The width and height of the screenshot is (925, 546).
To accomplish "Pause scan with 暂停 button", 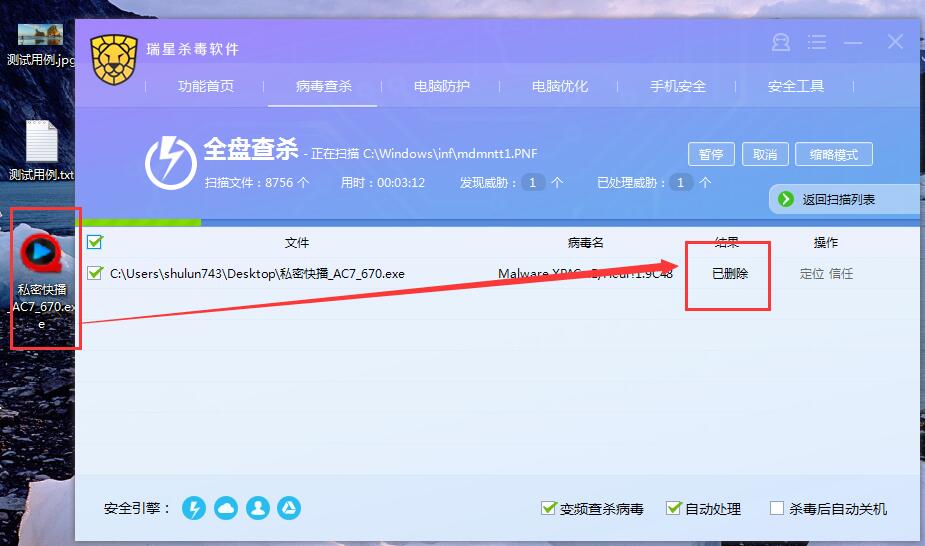I will click(x=711, y=154).
